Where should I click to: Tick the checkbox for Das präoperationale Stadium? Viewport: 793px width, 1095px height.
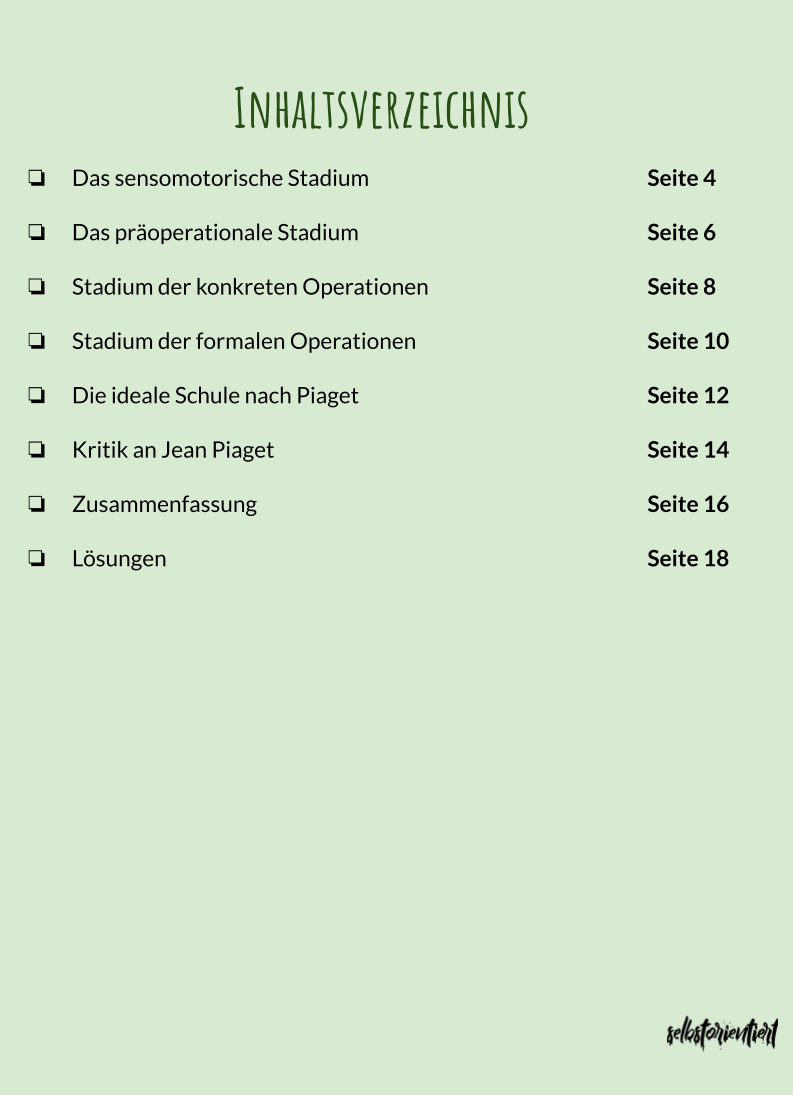click(x=37, y=233)
